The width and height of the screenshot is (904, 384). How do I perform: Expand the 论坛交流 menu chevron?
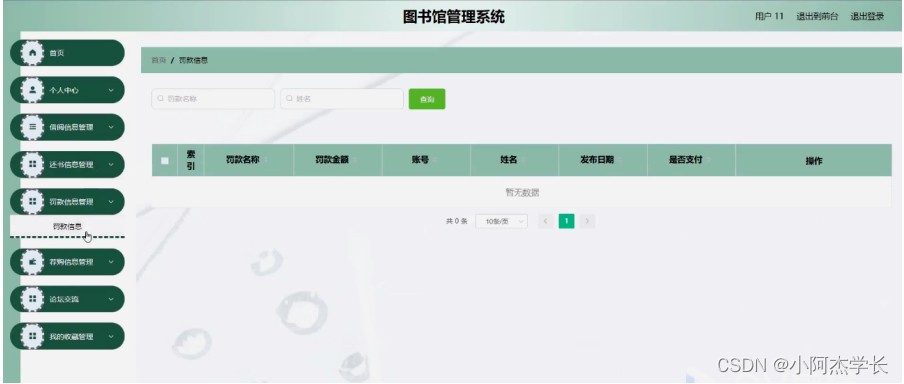point(111,299)
